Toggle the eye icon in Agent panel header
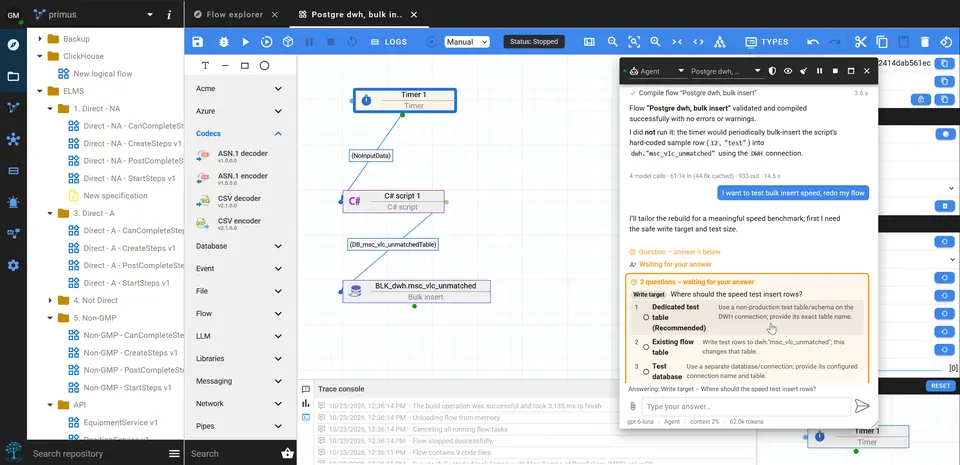Viewport: 960px width, 465px height. [788, 71]
